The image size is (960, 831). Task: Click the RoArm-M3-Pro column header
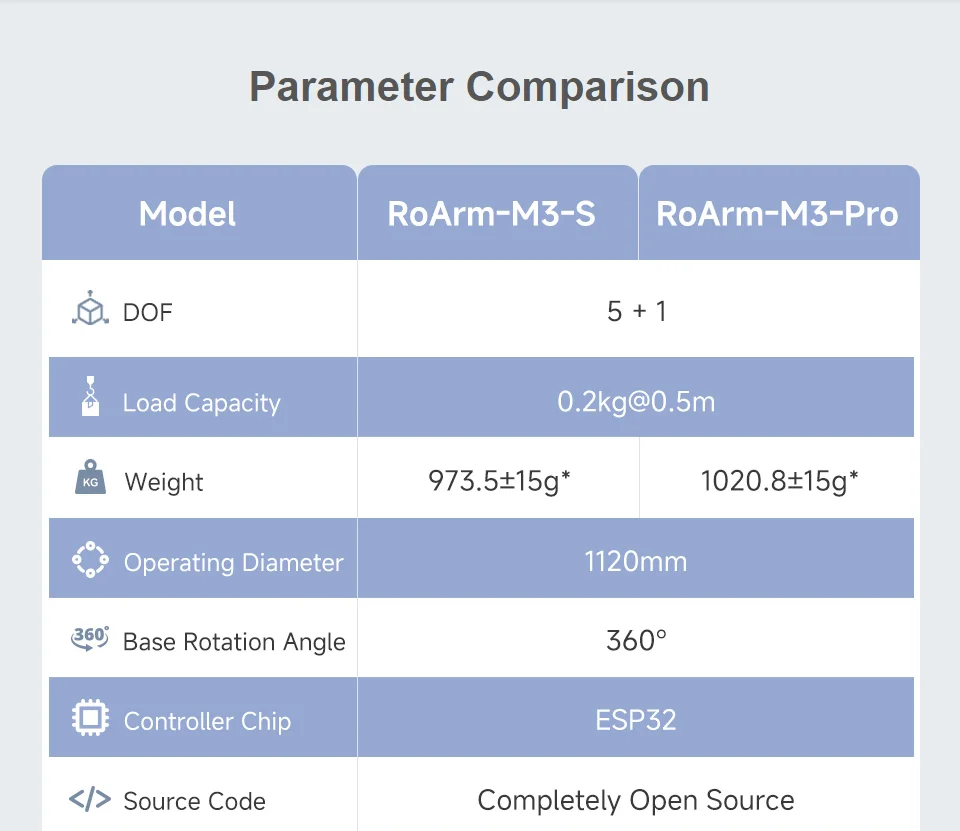pyautogui.click(x=777, y=214)
